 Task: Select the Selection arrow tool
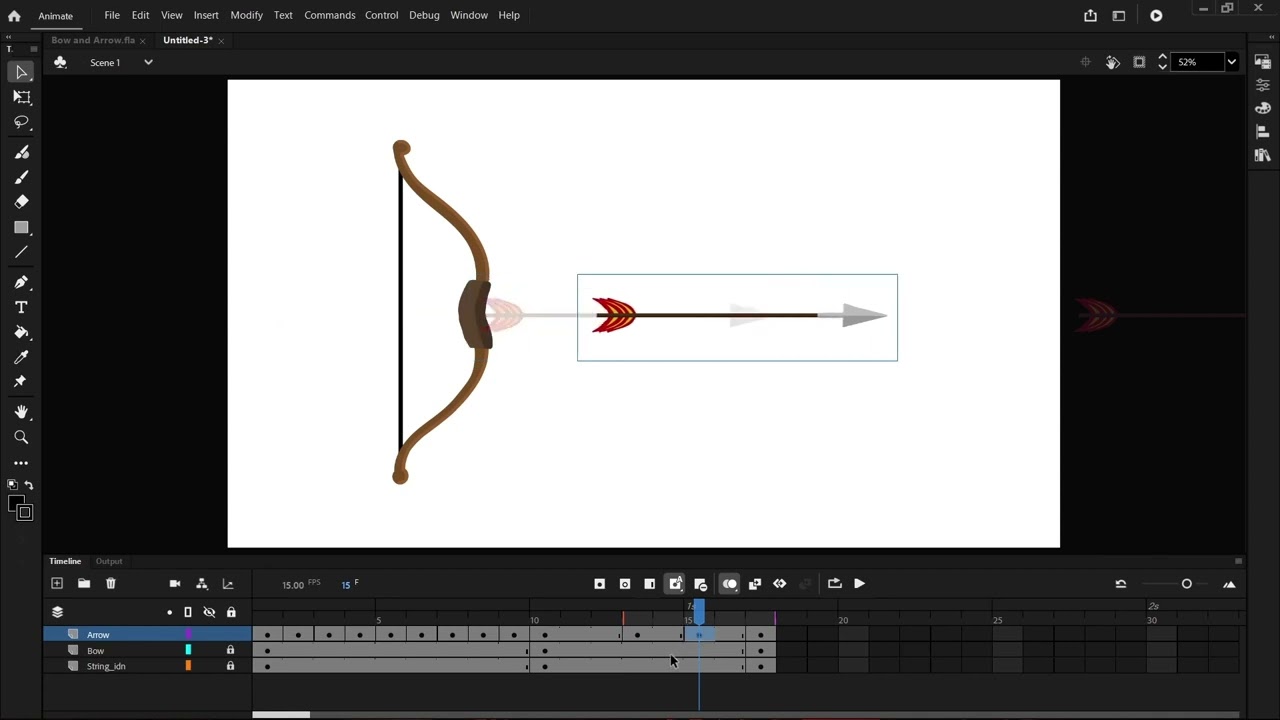tap(21, 72)
